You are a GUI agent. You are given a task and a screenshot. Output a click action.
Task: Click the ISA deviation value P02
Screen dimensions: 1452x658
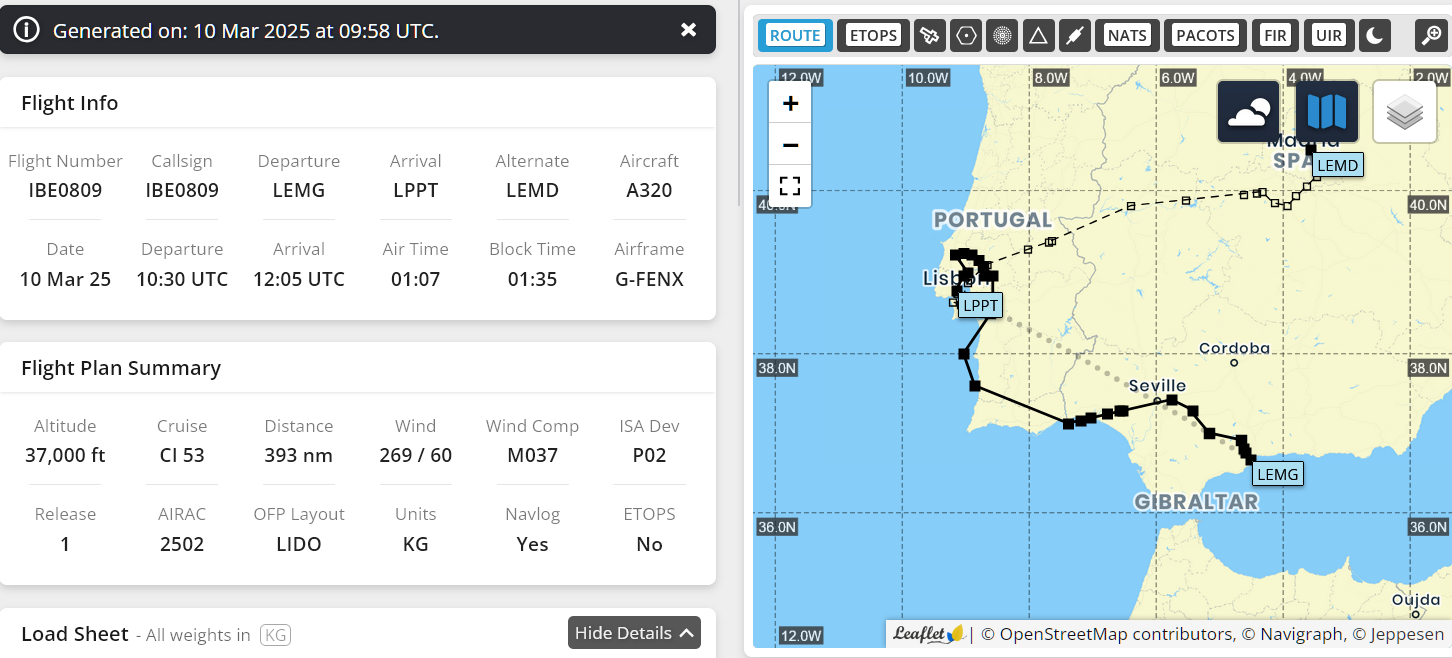point(649,455)
